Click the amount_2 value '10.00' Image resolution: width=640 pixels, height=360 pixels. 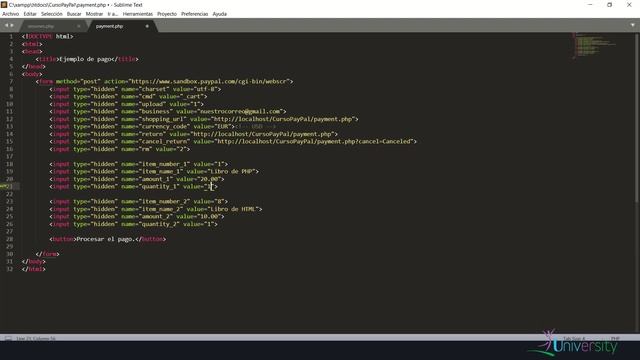click(x=209, y=217)
